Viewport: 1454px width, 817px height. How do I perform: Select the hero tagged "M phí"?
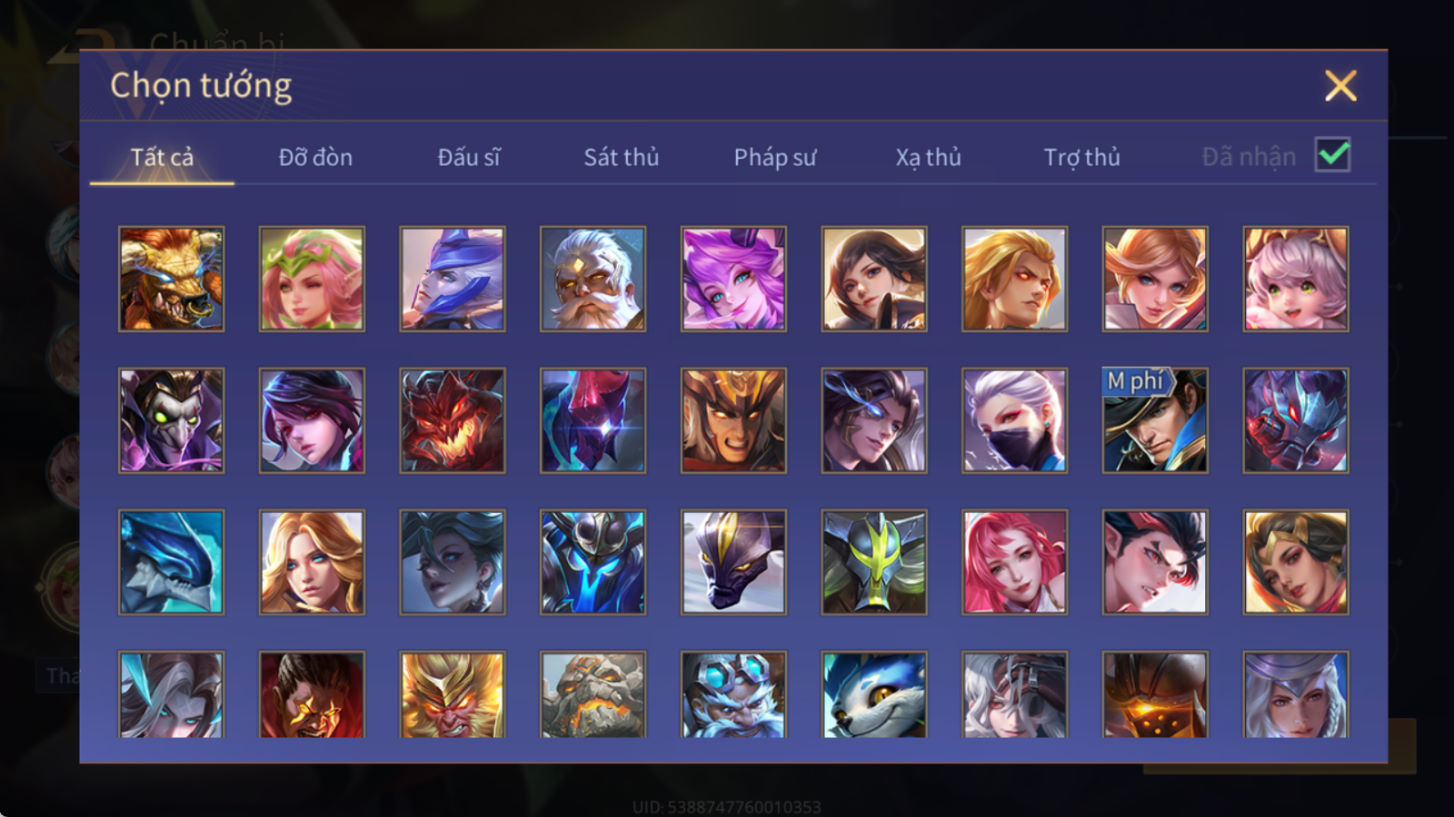[x=1155, y=420]
